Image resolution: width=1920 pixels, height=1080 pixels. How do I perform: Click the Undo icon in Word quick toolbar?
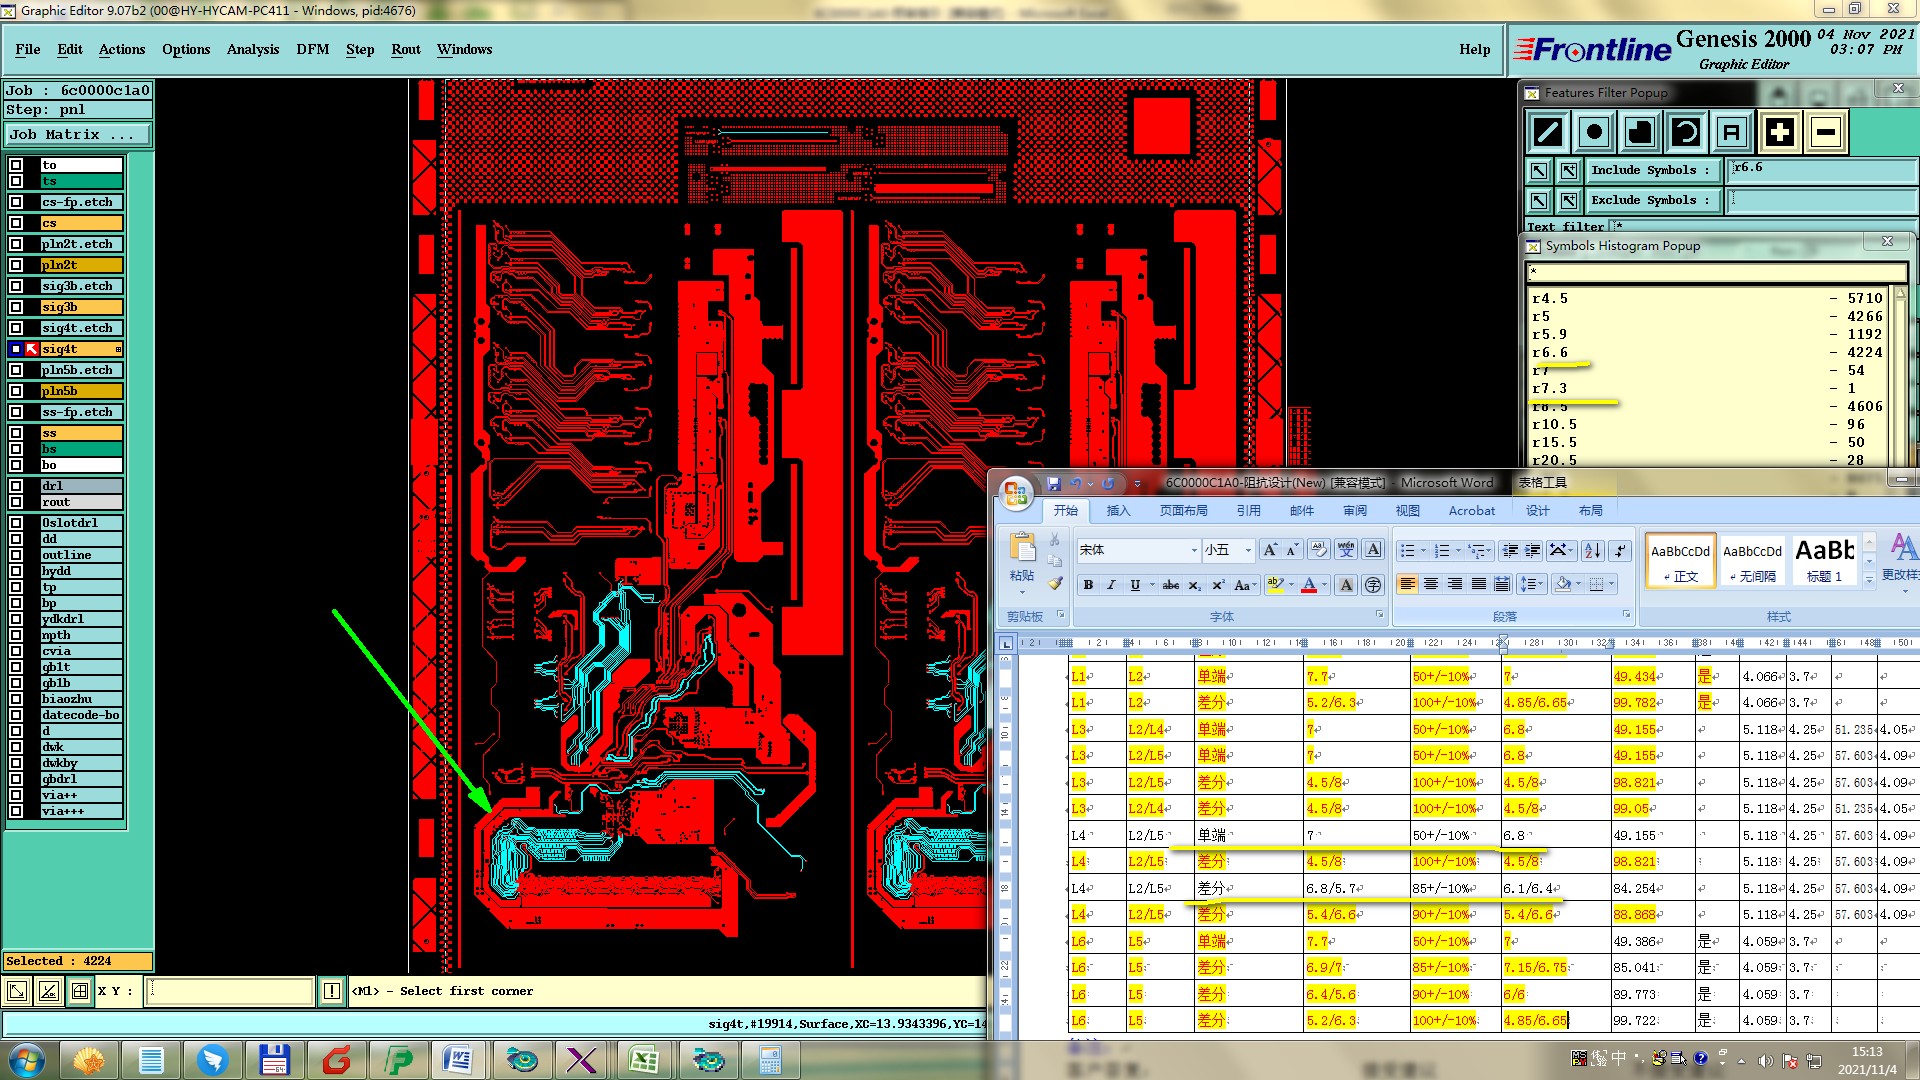pos(1076,483)
